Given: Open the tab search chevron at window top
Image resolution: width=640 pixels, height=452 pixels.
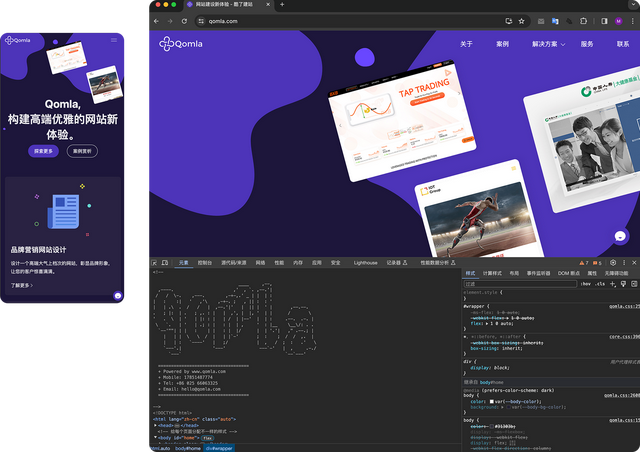Looking at the screenshot, I should tap(633, 4).
